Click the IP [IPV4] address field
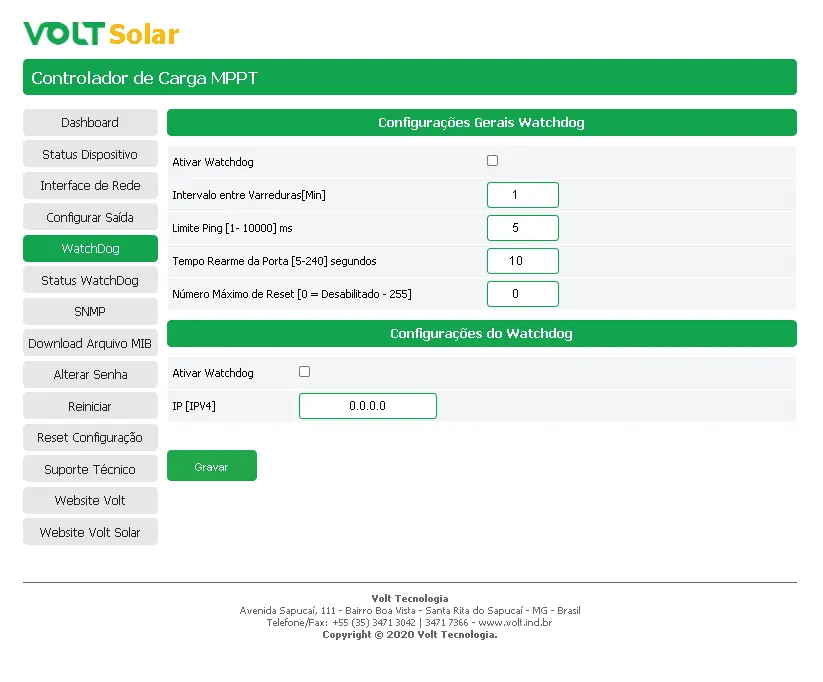This screenshot has height=682, width=823. click(368, 406)
